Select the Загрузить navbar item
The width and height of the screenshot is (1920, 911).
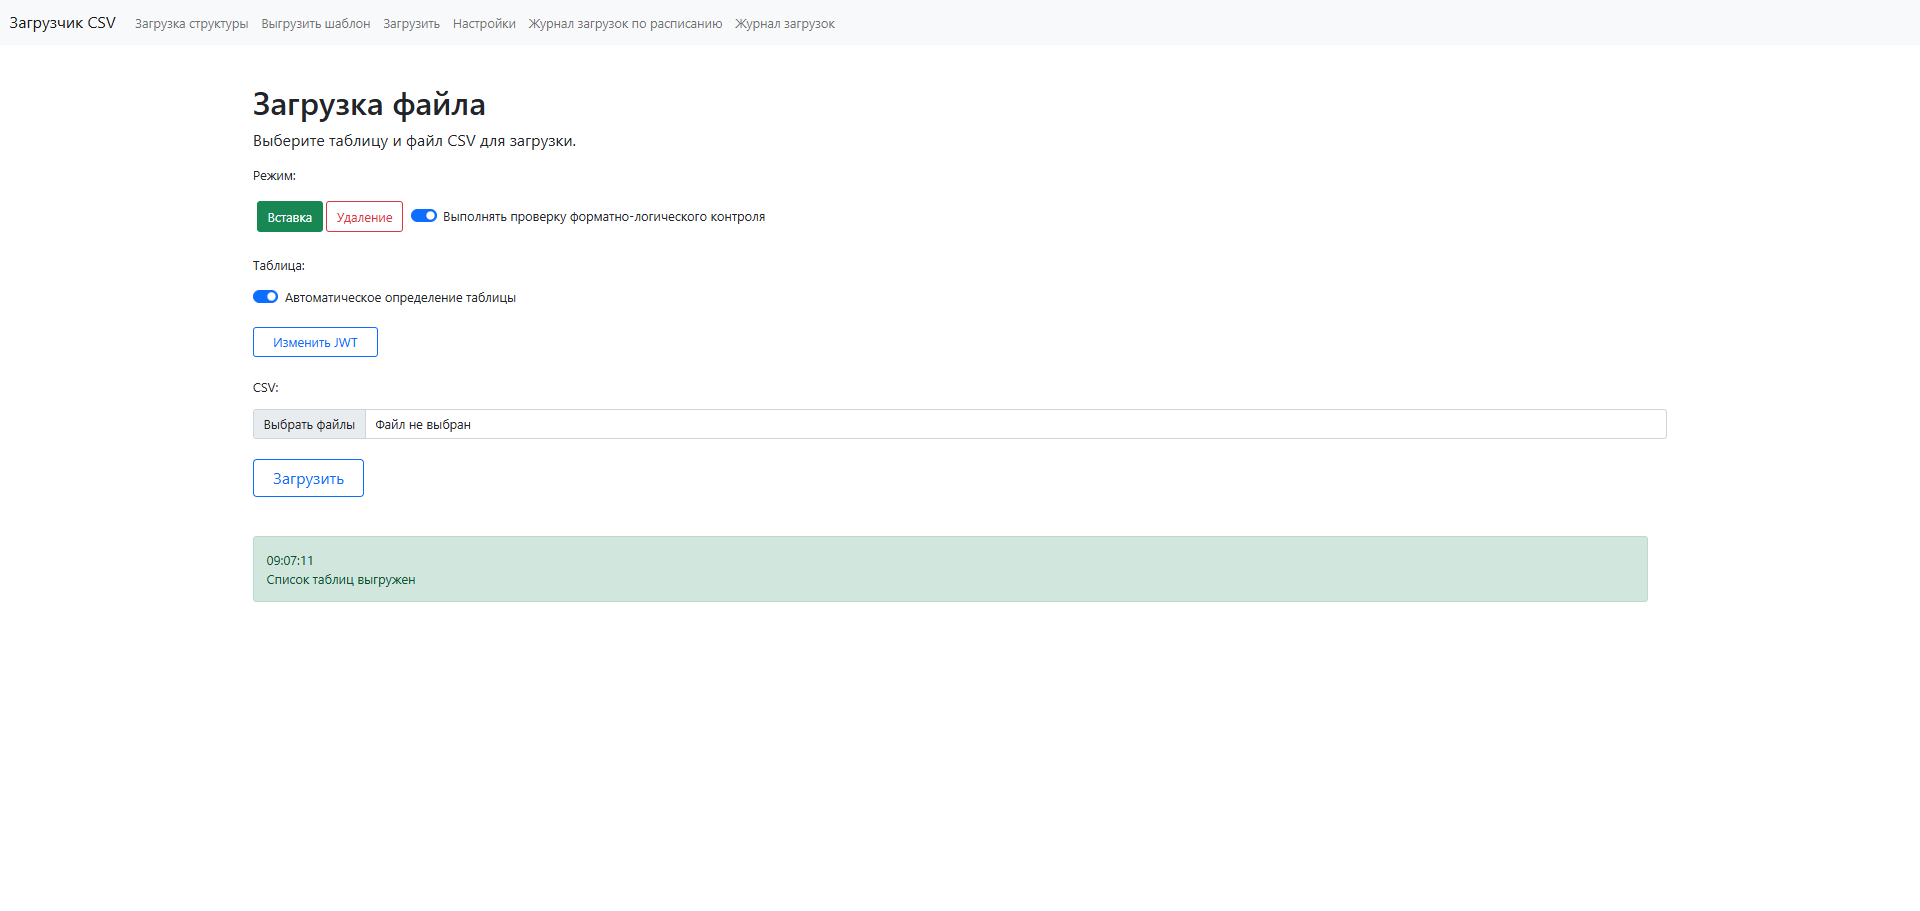tap(411, 24)
